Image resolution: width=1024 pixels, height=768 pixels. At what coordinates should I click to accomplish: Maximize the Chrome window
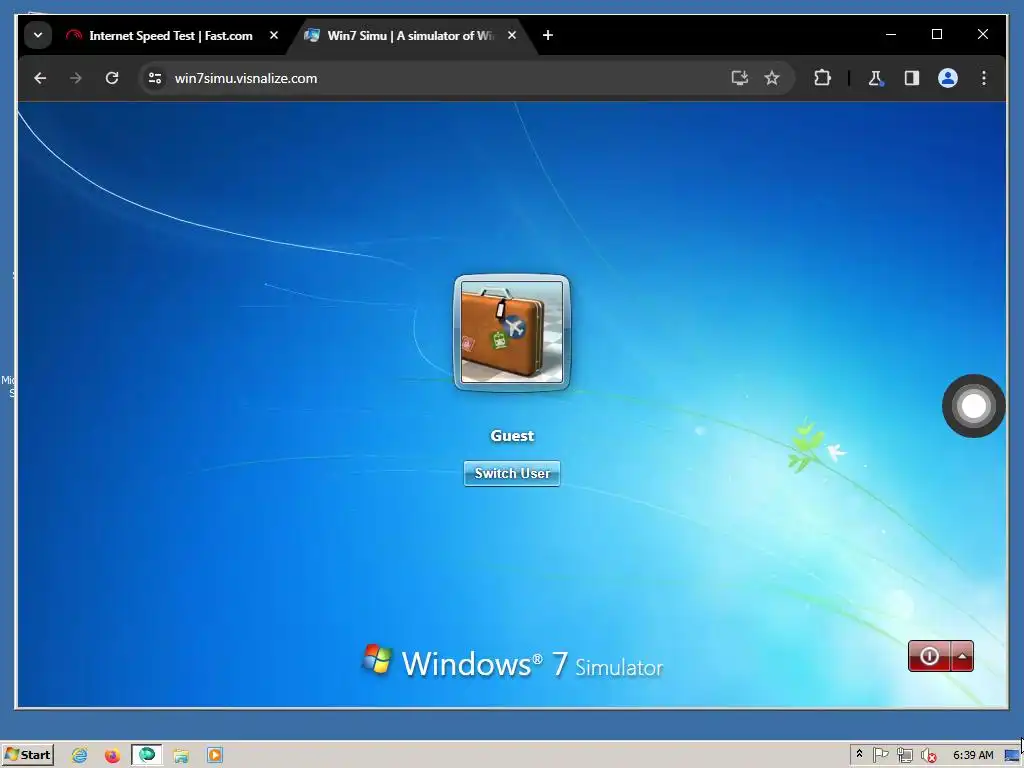click(x=936, y=34)
